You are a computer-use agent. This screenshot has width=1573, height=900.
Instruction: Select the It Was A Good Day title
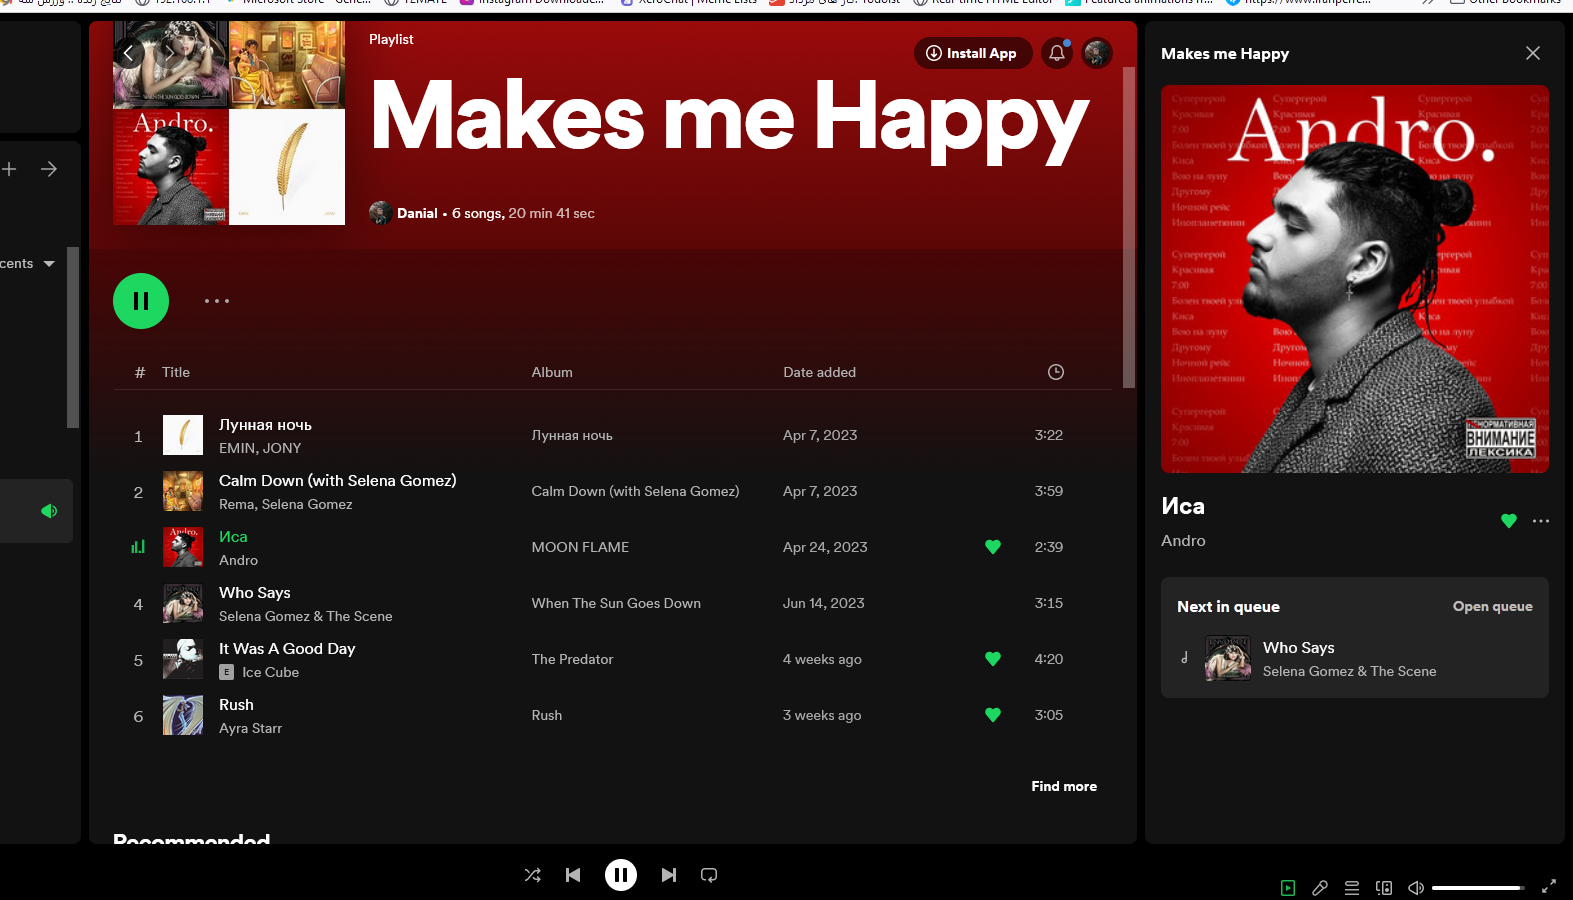[287, 649]
